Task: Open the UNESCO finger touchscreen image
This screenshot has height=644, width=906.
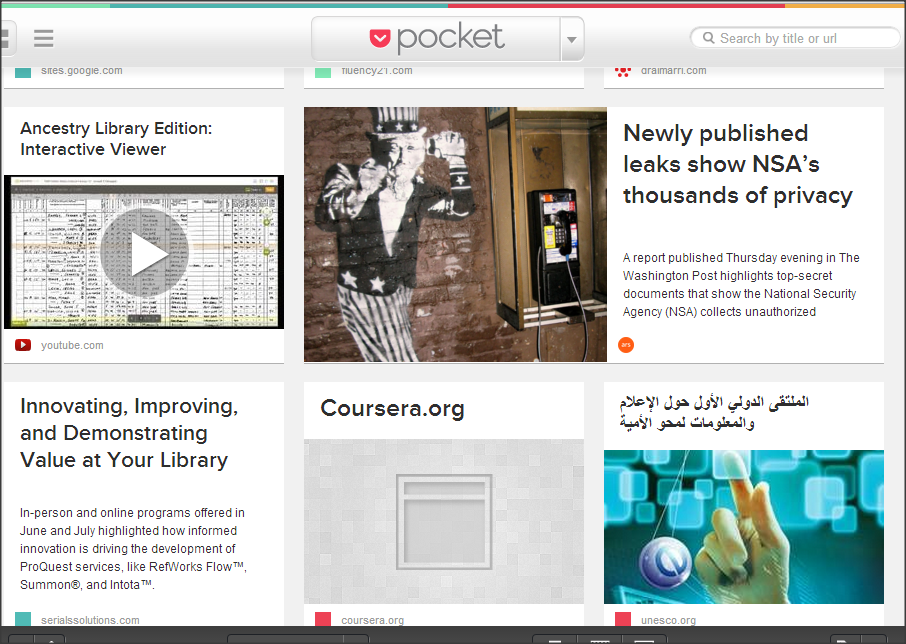Action: click(x=744, y=527)
